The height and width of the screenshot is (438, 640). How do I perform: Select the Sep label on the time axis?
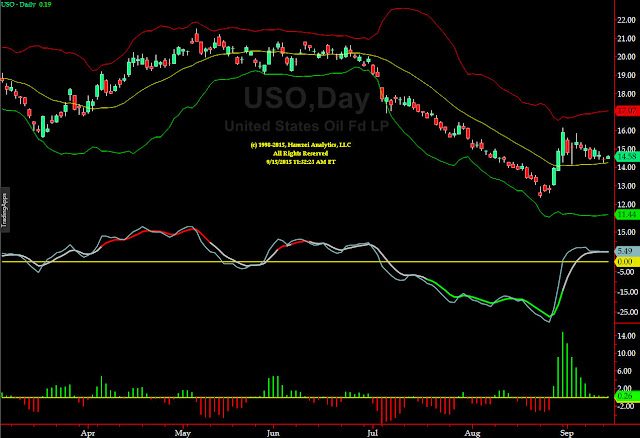567,433
